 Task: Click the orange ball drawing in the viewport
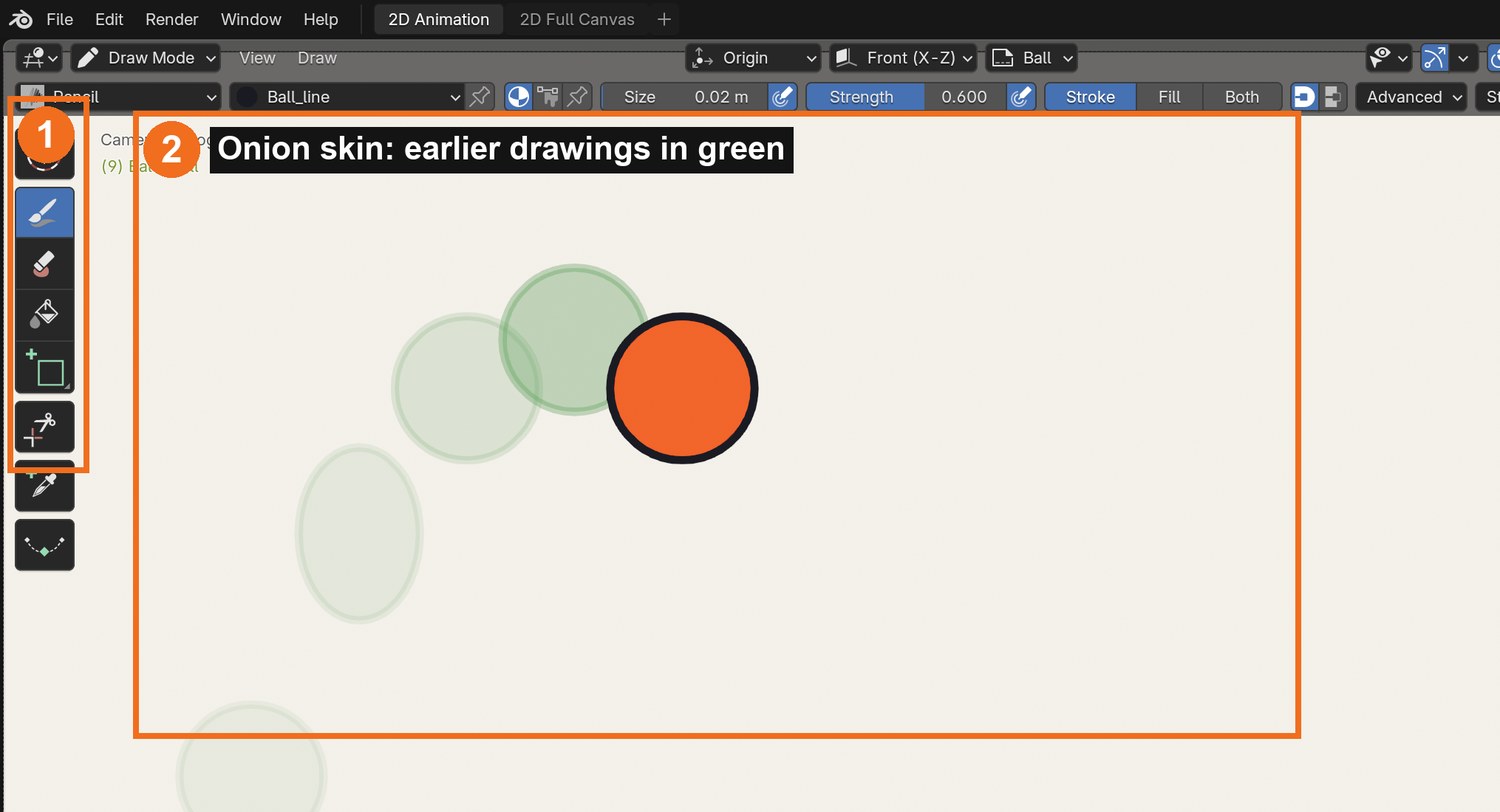(x=682, y=388)
